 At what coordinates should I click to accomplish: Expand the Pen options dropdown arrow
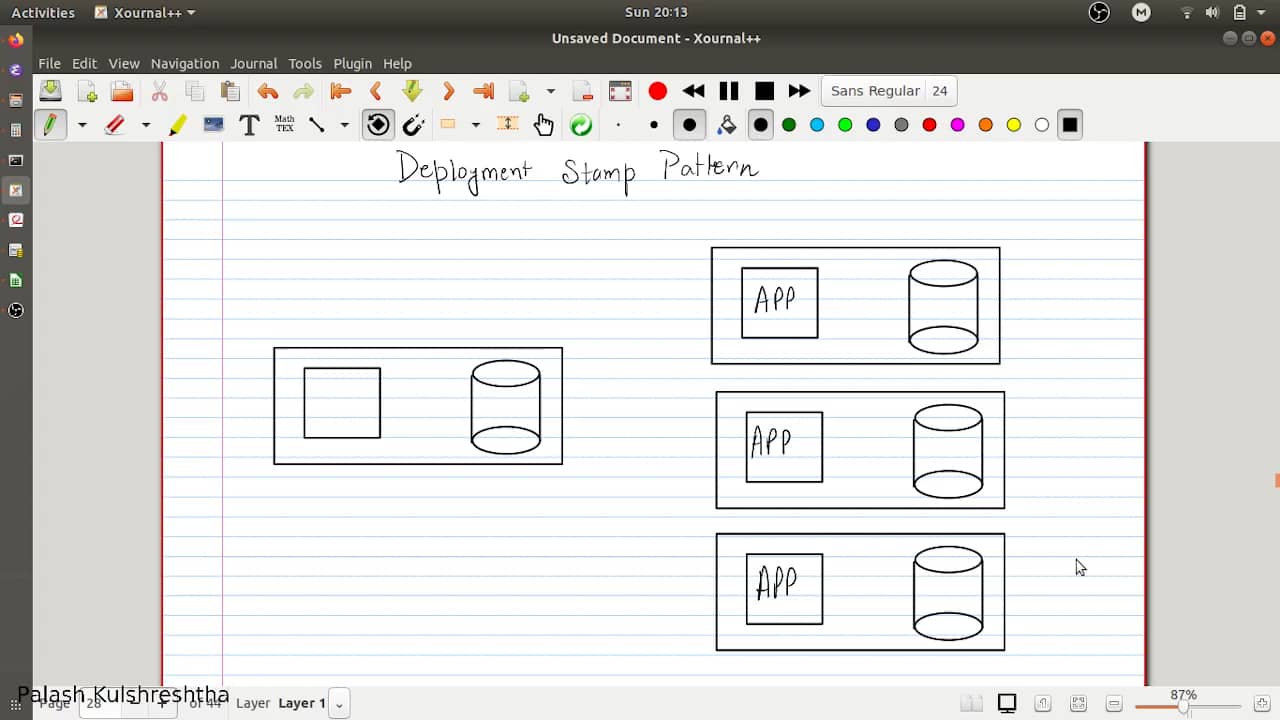click(x=82, y=125)
